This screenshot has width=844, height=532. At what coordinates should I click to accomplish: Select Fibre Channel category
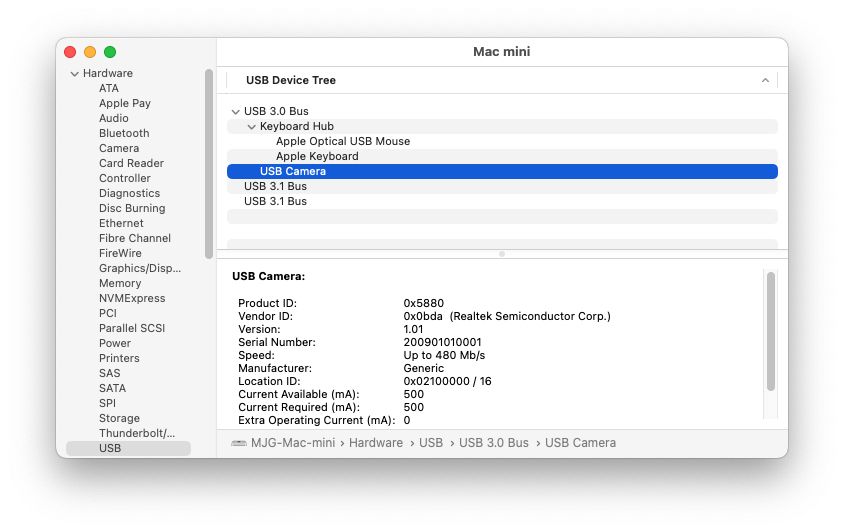pos(135,239)
